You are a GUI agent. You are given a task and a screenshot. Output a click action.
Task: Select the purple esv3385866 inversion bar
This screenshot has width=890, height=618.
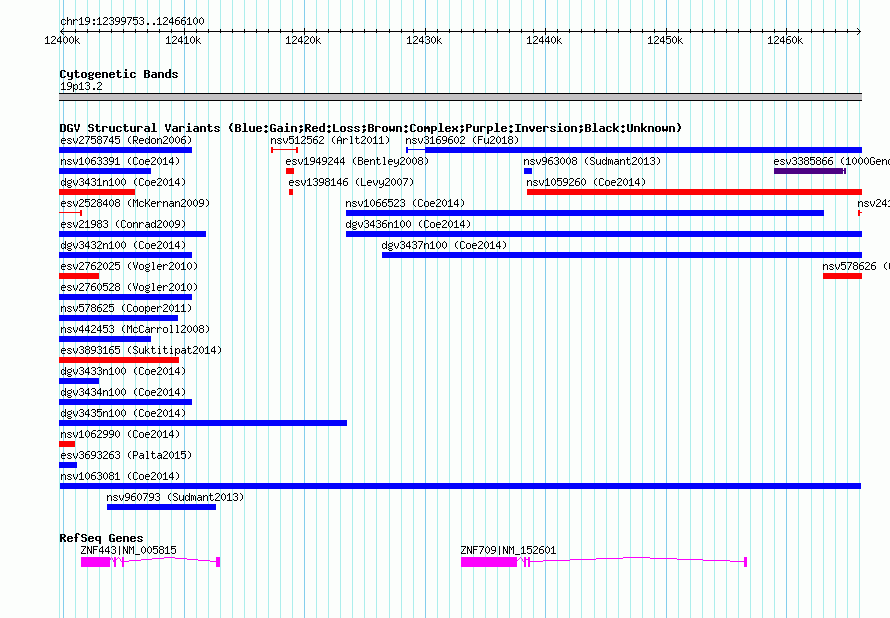click(809, 171)
